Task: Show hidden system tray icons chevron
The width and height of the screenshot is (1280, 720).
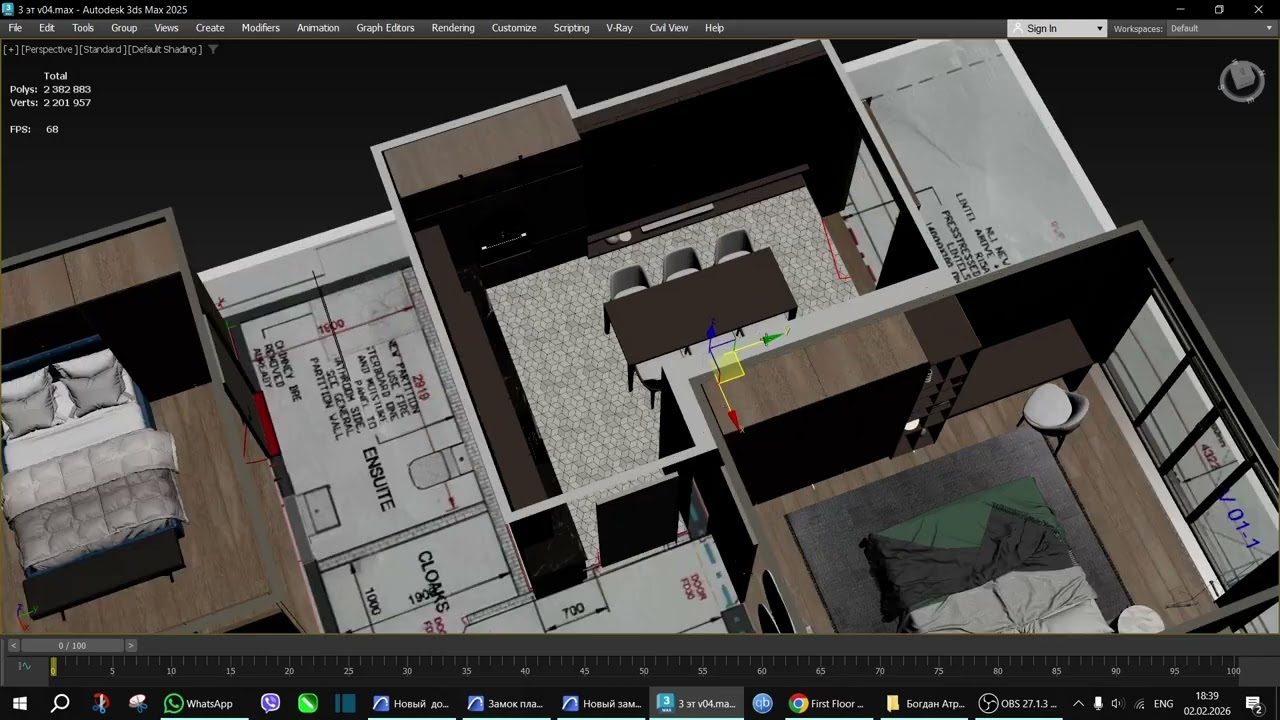Action: [x=1078, y=703]
